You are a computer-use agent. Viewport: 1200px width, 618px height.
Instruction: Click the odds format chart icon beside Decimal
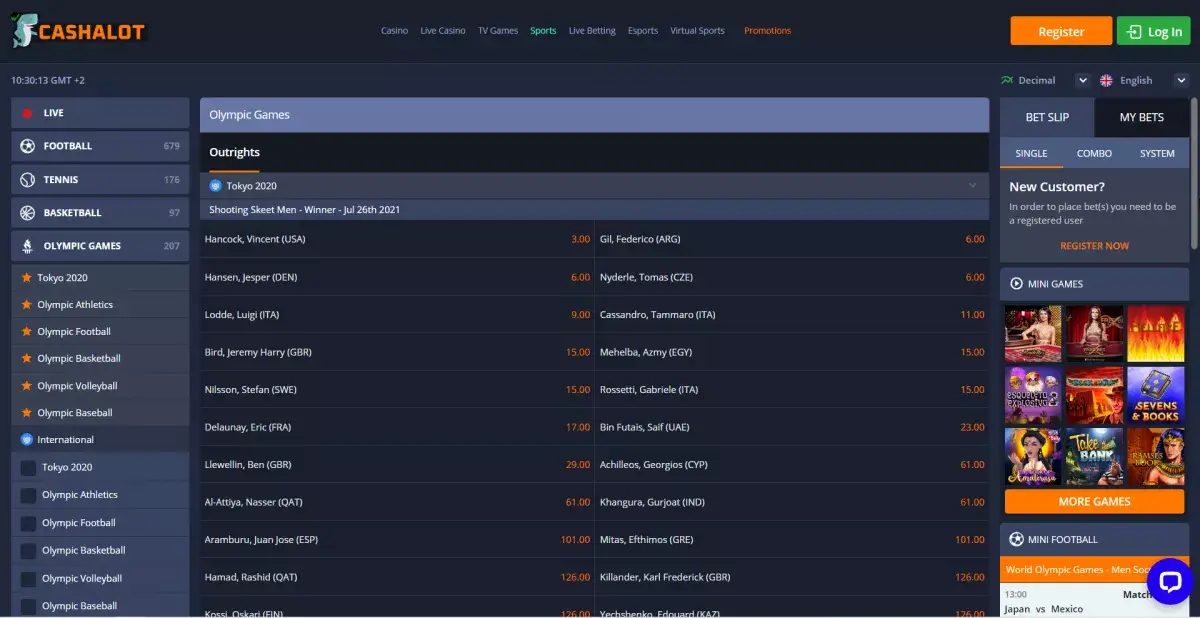1006,80
